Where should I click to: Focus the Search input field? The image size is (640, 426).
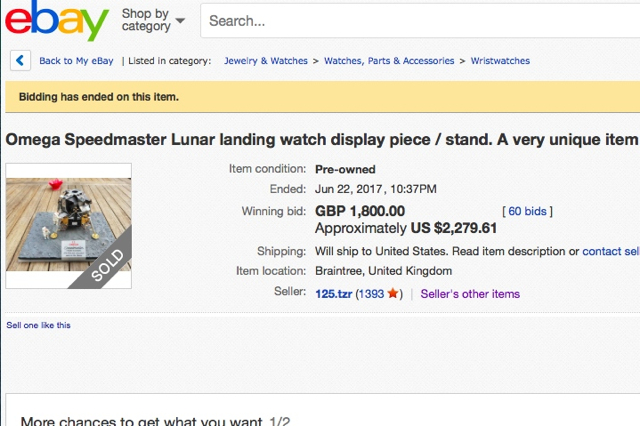(420, 21)
